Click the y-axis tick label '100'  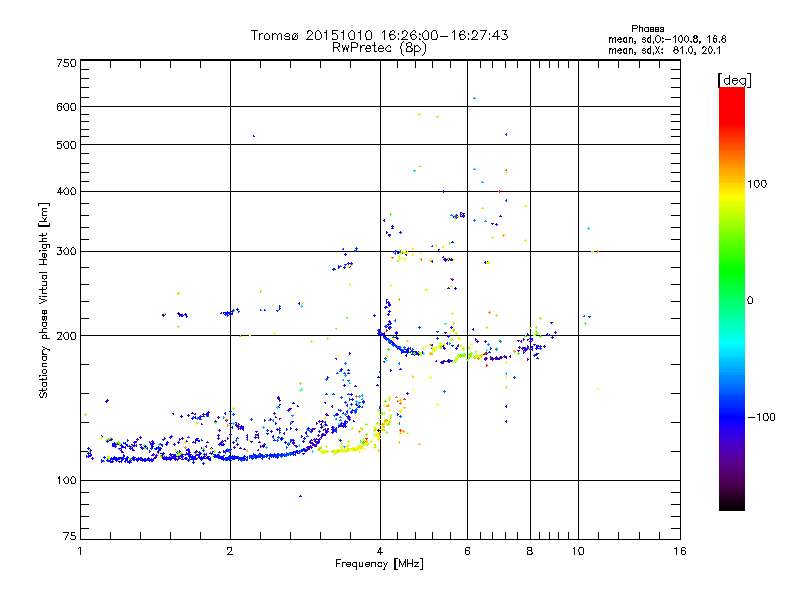click(67, 481)
